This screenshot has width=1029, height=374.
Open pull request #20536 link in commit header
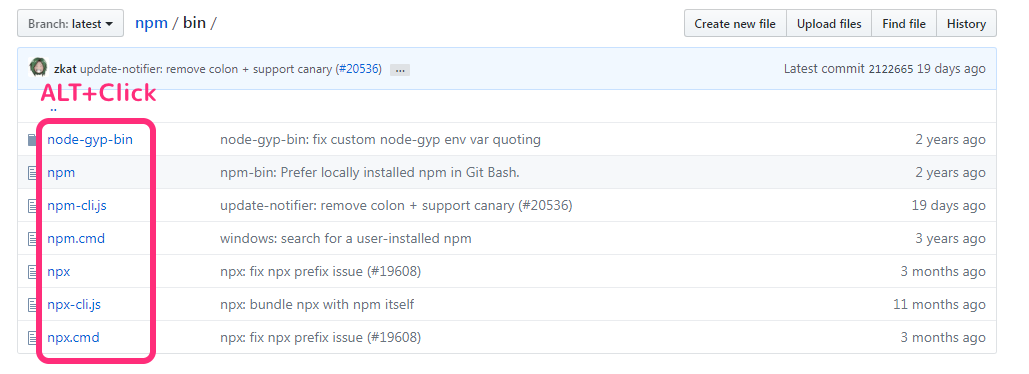pos(358,69)
